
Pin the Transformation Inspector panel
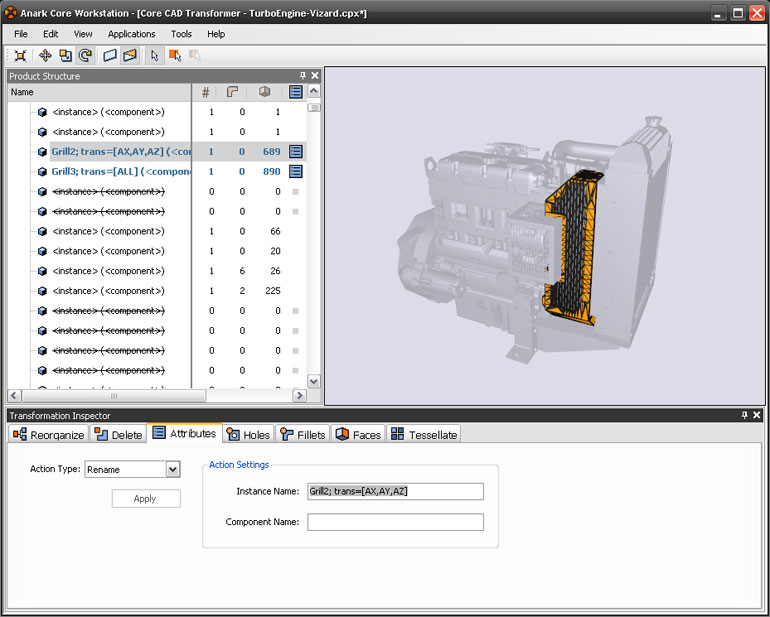coord(744,415)
